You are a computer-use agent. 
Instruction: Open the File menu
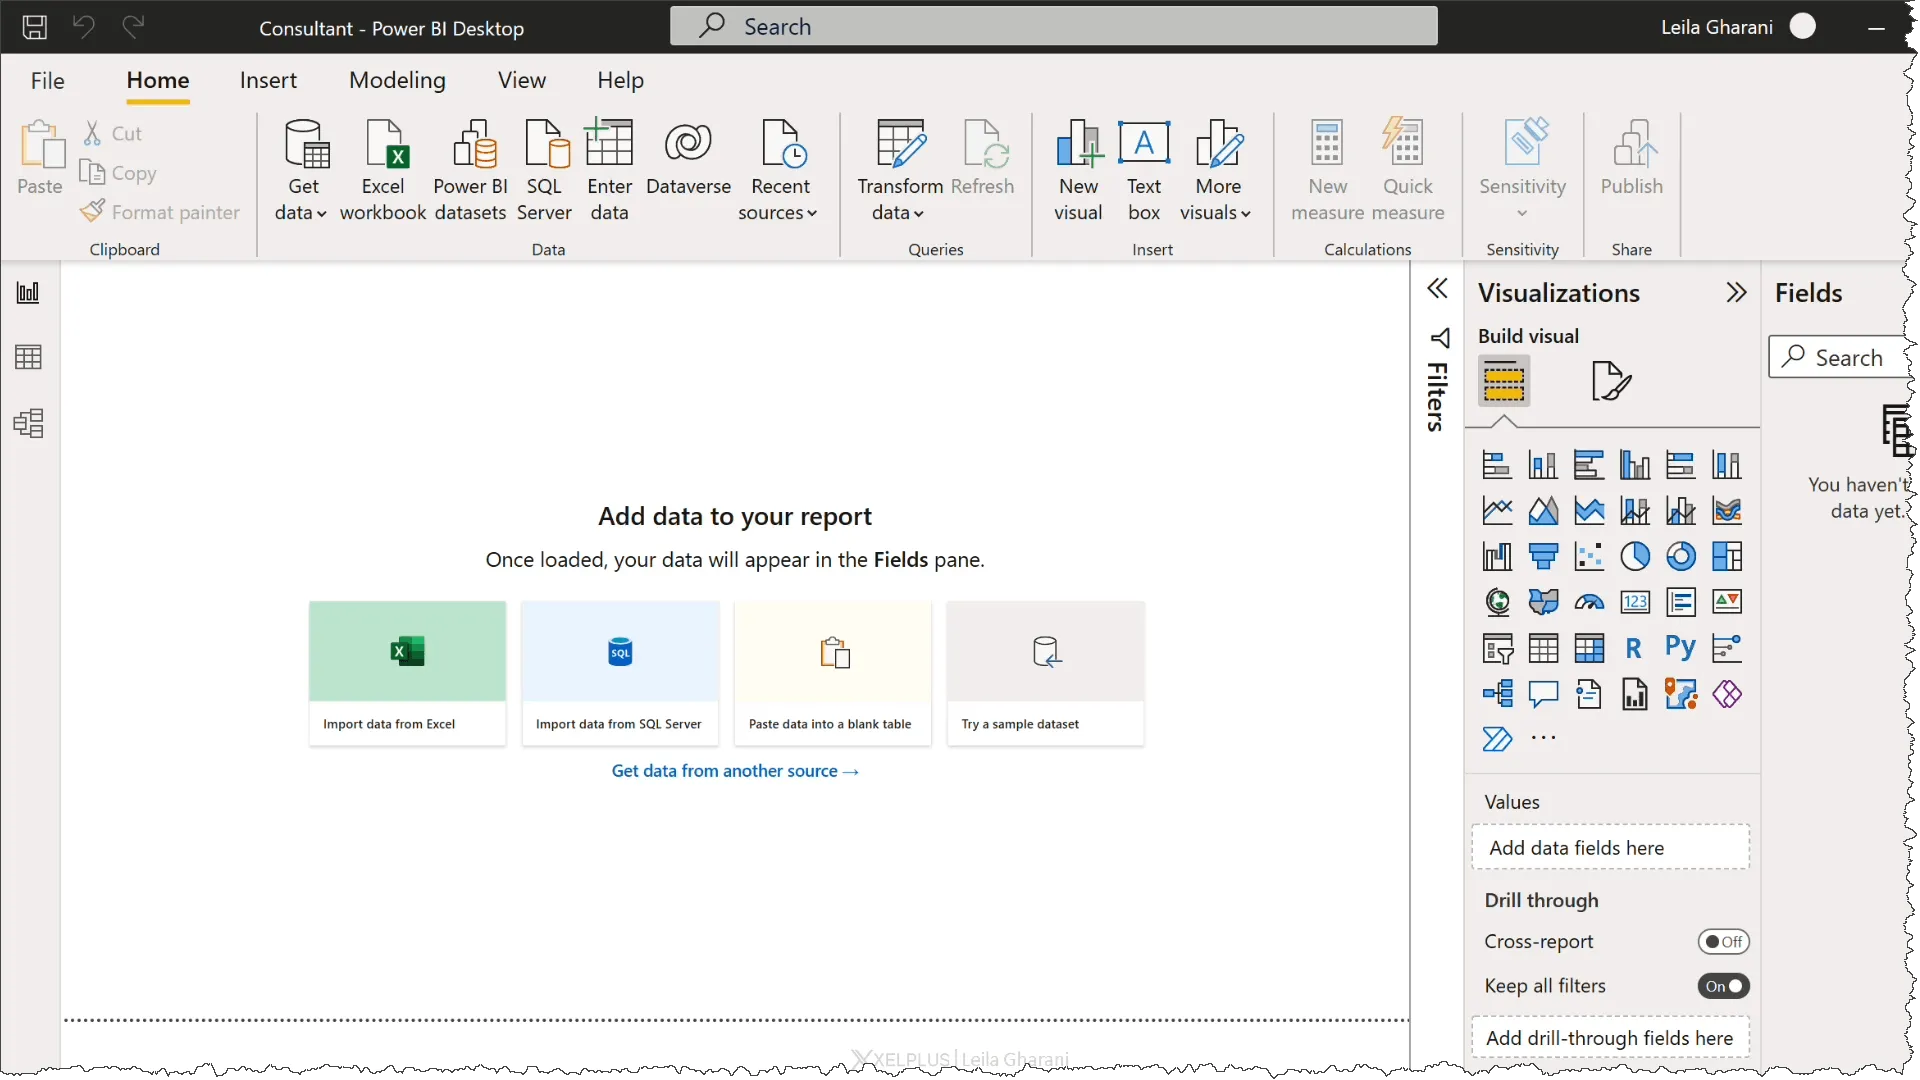pyautogui.click(x=47, y=80)
